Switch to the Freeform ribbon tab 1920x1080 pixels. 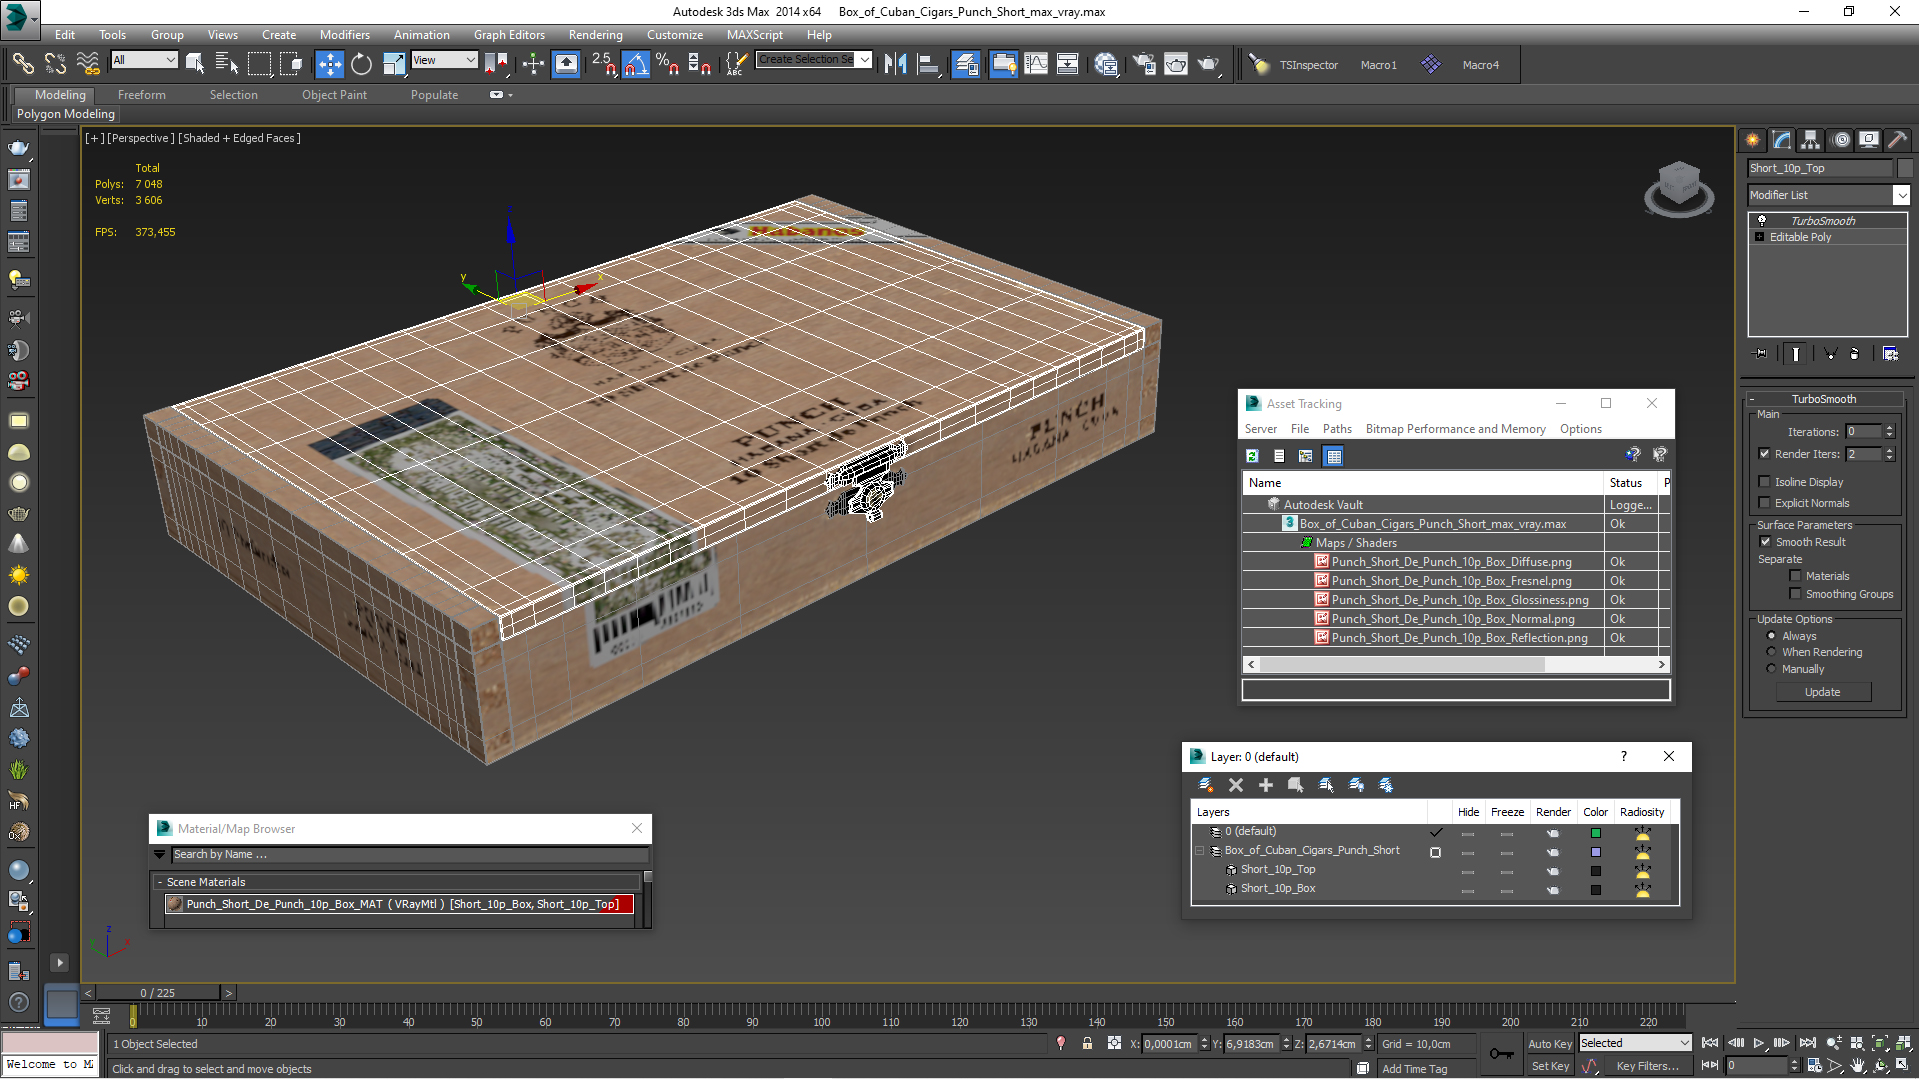pyautogui.click(x=142, y=94)
